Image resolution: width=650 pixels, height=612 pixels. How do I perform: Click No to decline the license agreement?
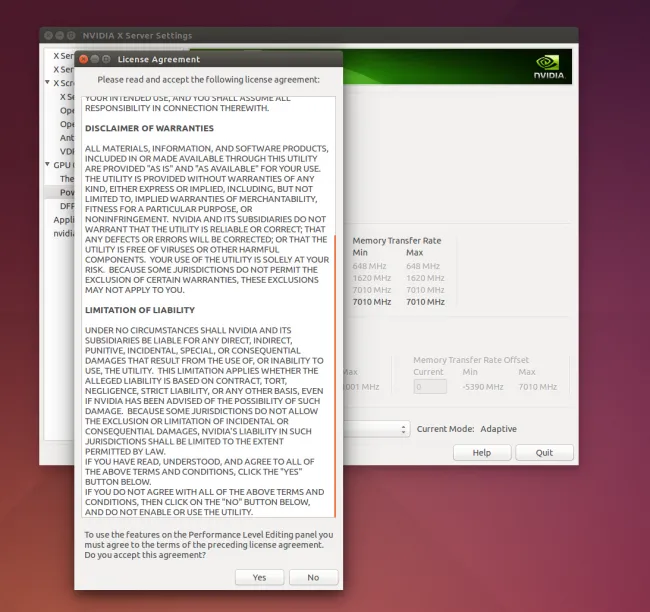[x=313, y=577]
